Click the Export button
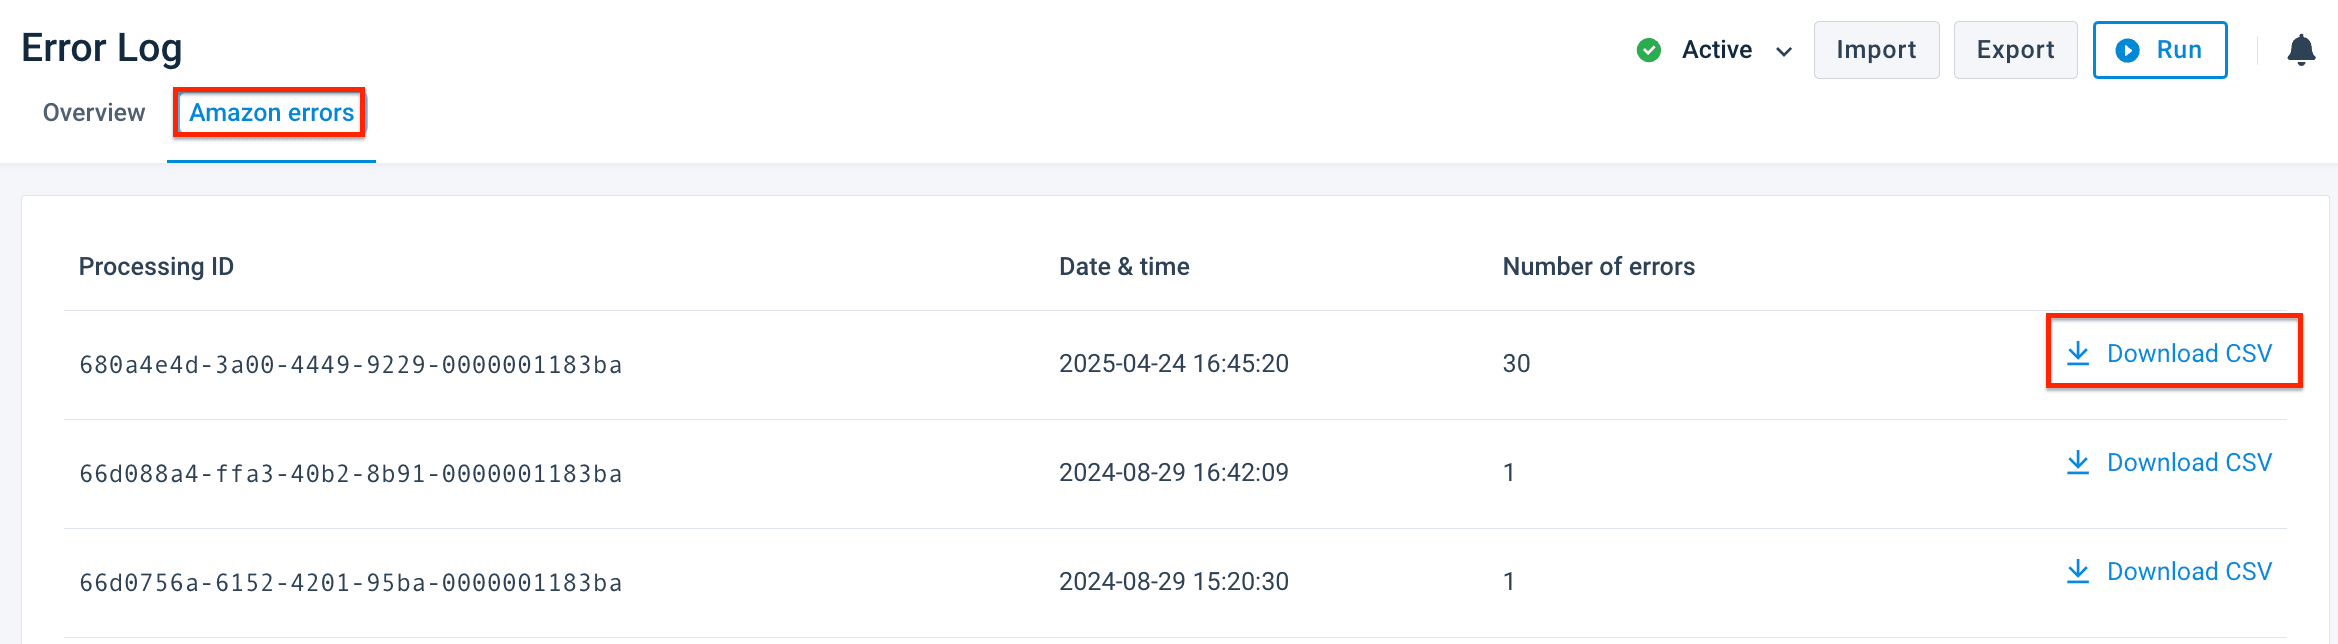The image size is (2338, 644). (x=2015, y=49)
